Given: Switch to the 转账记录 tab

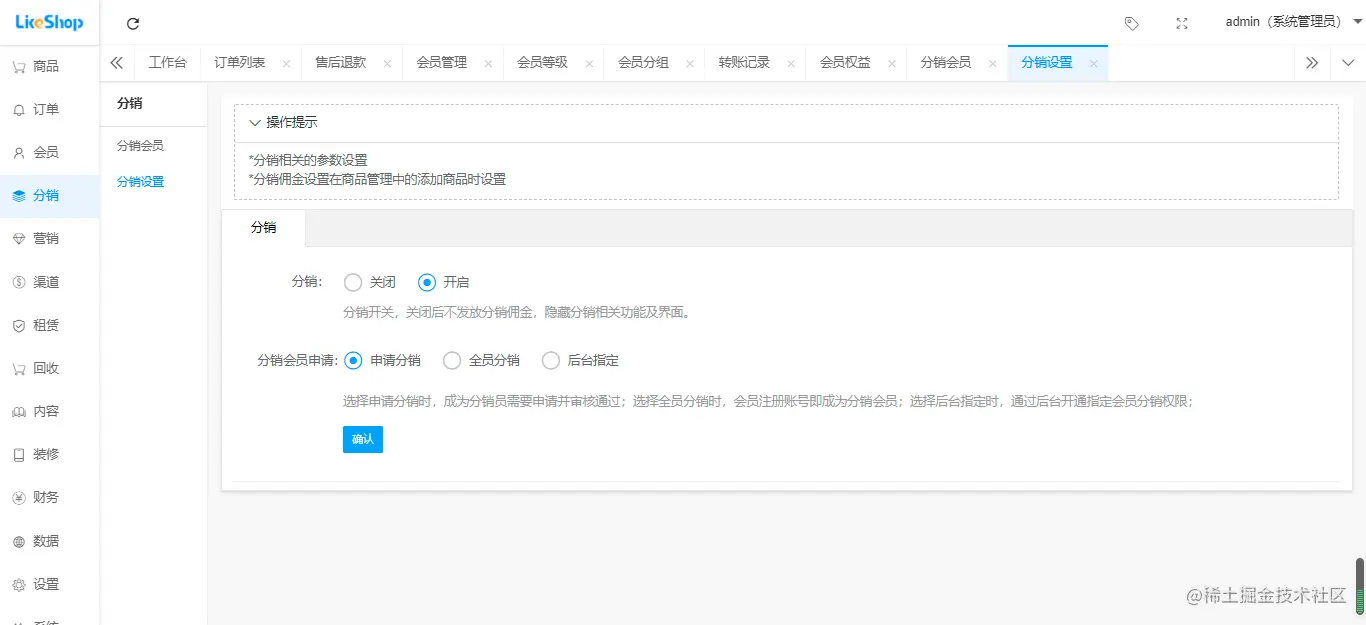Looking at the screenshot, I should pos(745,62).
